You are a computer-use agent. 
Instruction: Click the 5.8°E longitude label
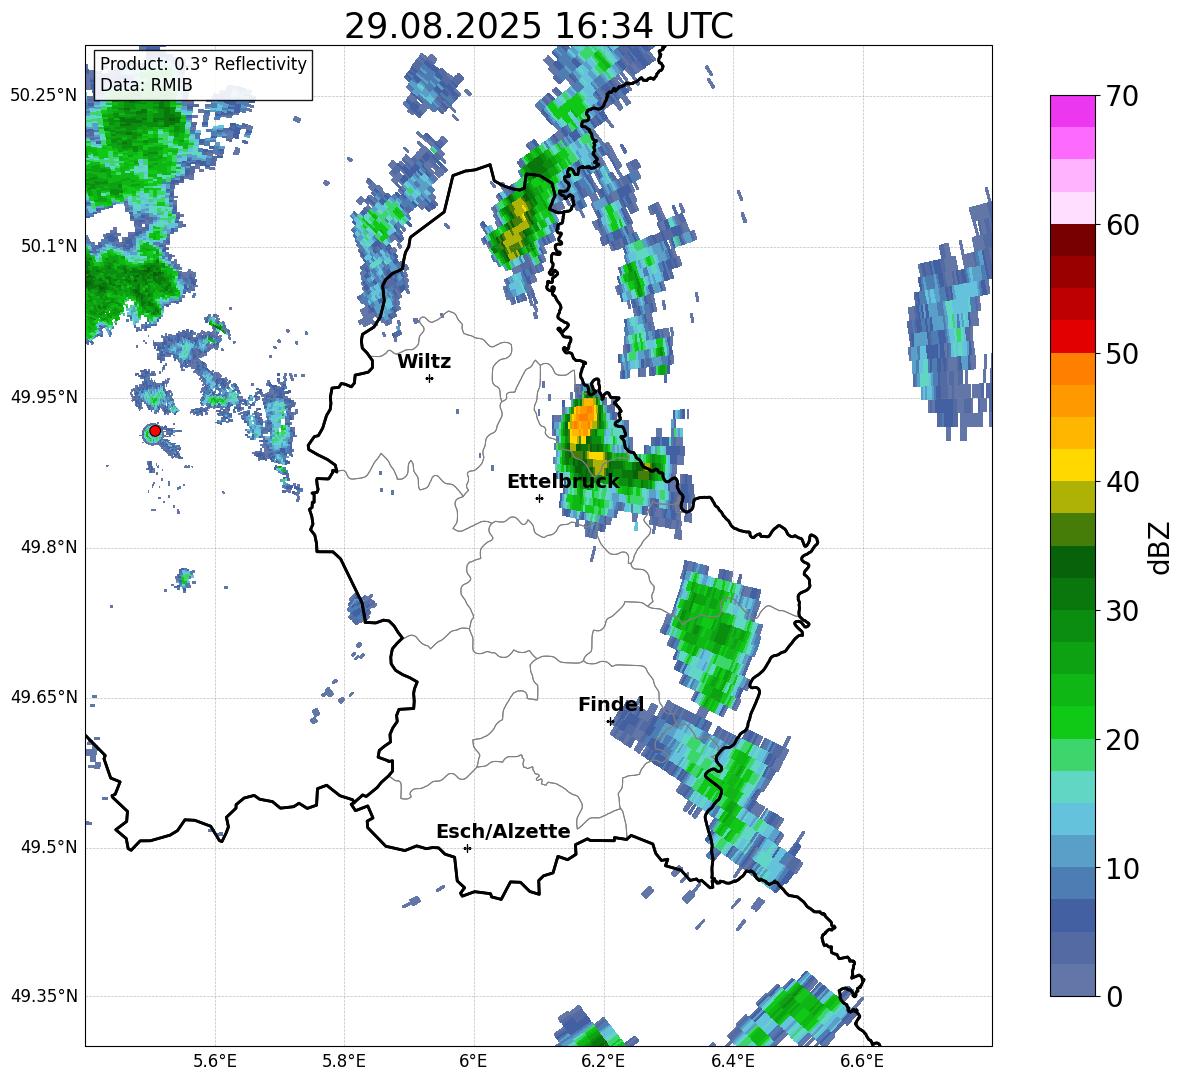pos(344,1061)
